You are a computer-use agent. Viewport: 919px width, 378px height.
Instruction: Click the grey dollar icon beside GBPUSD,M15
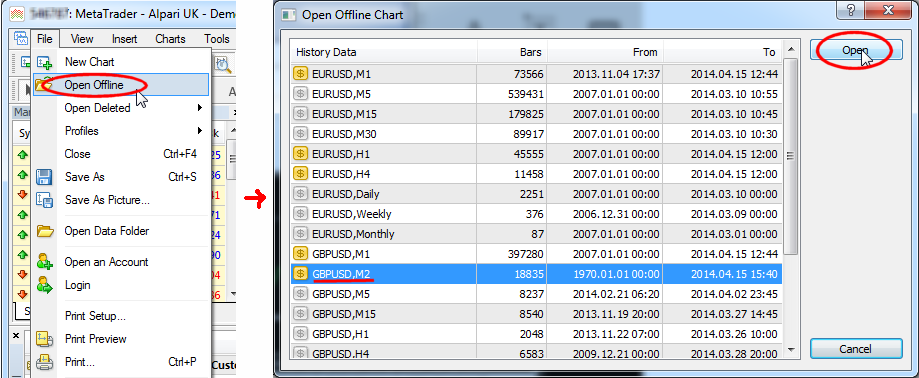click(x=301, y=314)
